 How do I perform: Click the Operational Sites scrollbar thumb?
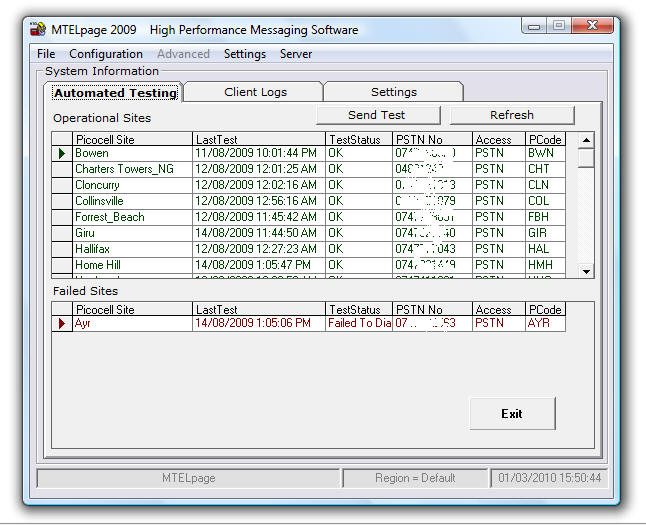[x=586, y=158]
